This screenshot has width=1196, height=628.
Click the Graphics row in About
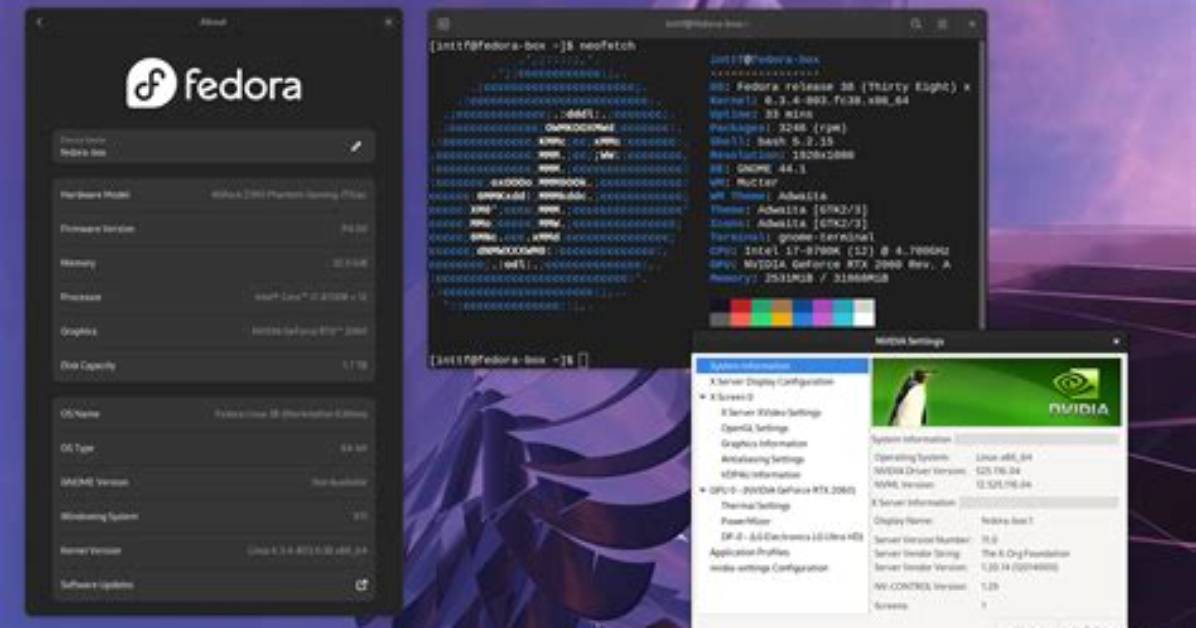(214, 331)
